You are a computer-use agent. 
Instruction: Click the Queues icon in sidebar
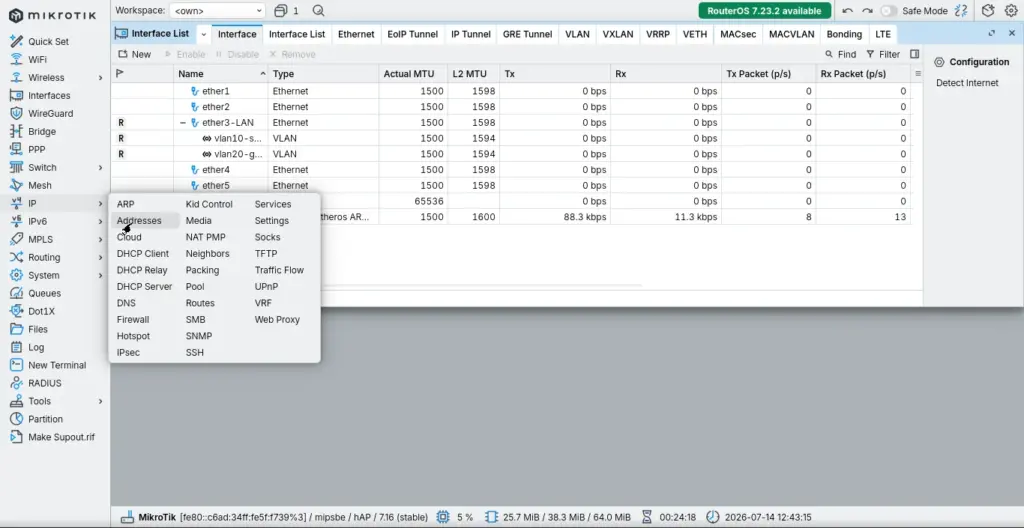coord(16,293)
